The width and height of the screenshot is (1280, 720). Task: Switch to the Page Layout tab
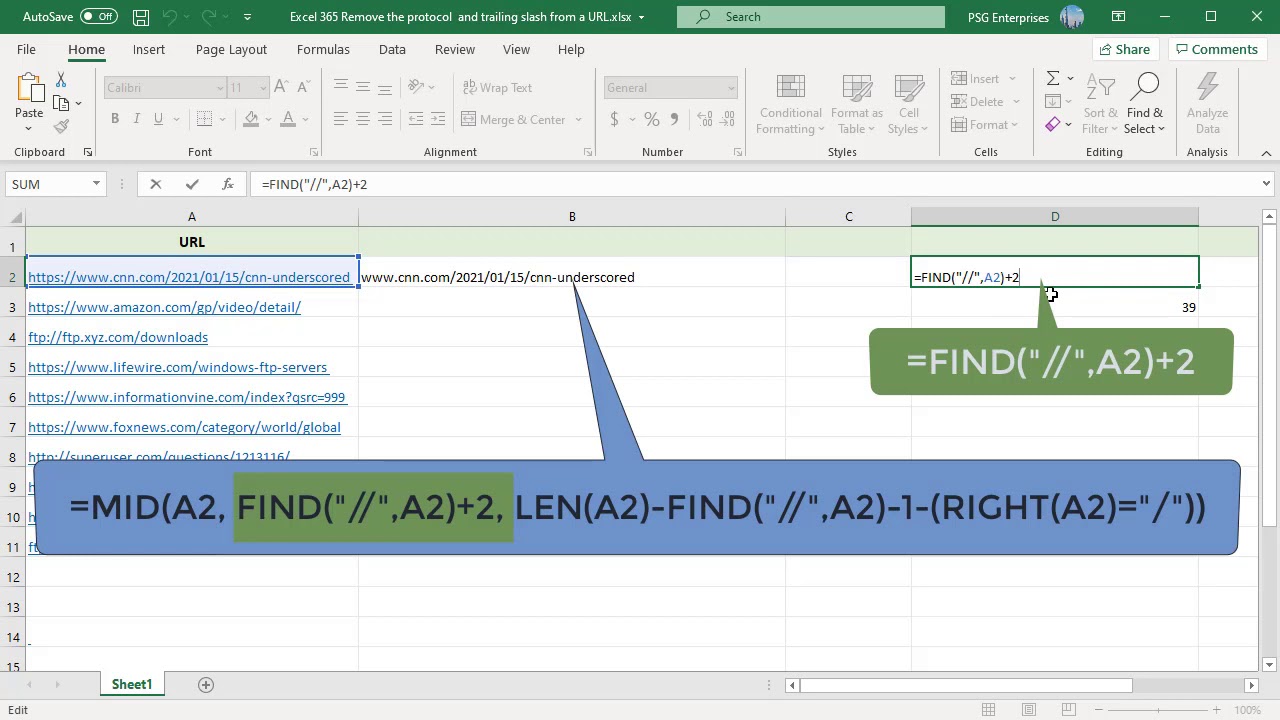coord(231,49)
